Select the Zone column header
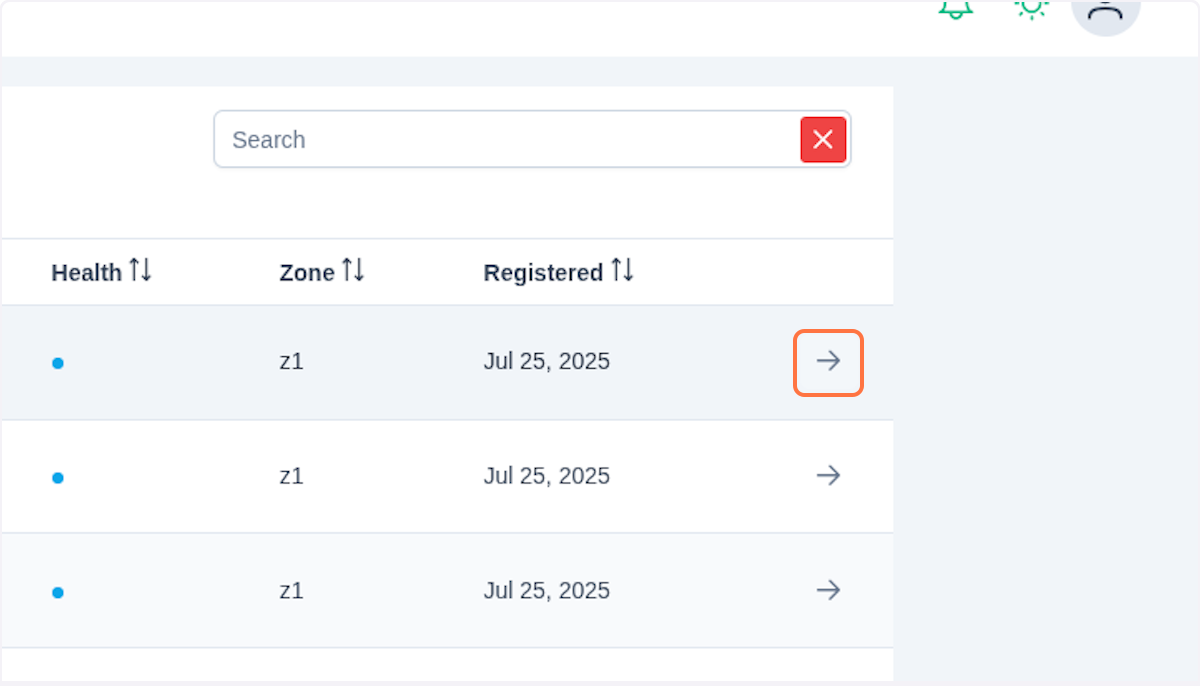The width and height of the screenshot is (1200, 686). (x=307, y=272)
